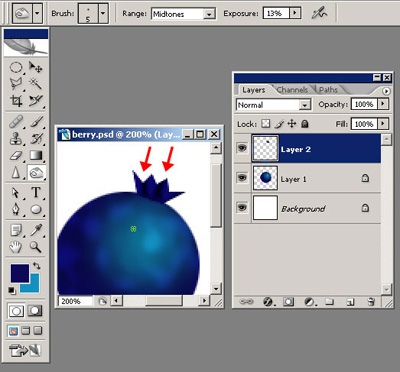
Task: Hide the Background layer eye
Action: (x=242, y=207)
